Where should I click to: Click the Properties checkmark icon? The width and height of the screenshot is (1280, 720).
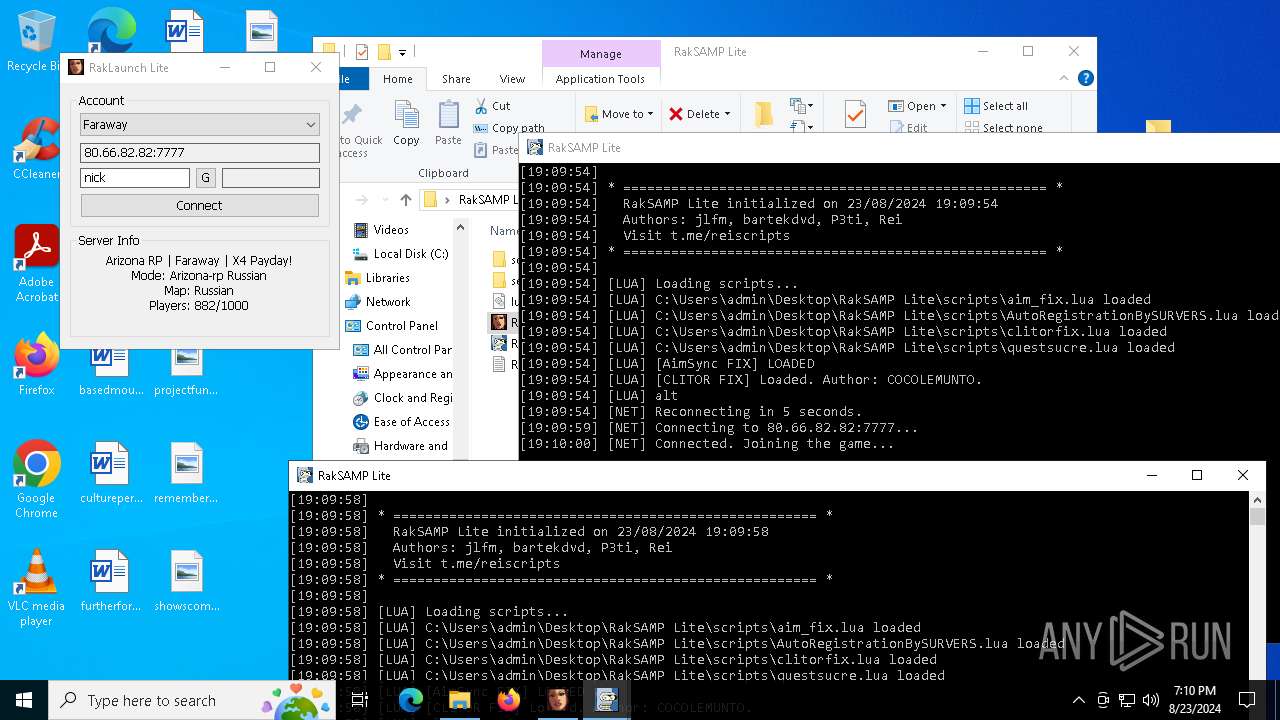tap(855, 114)
